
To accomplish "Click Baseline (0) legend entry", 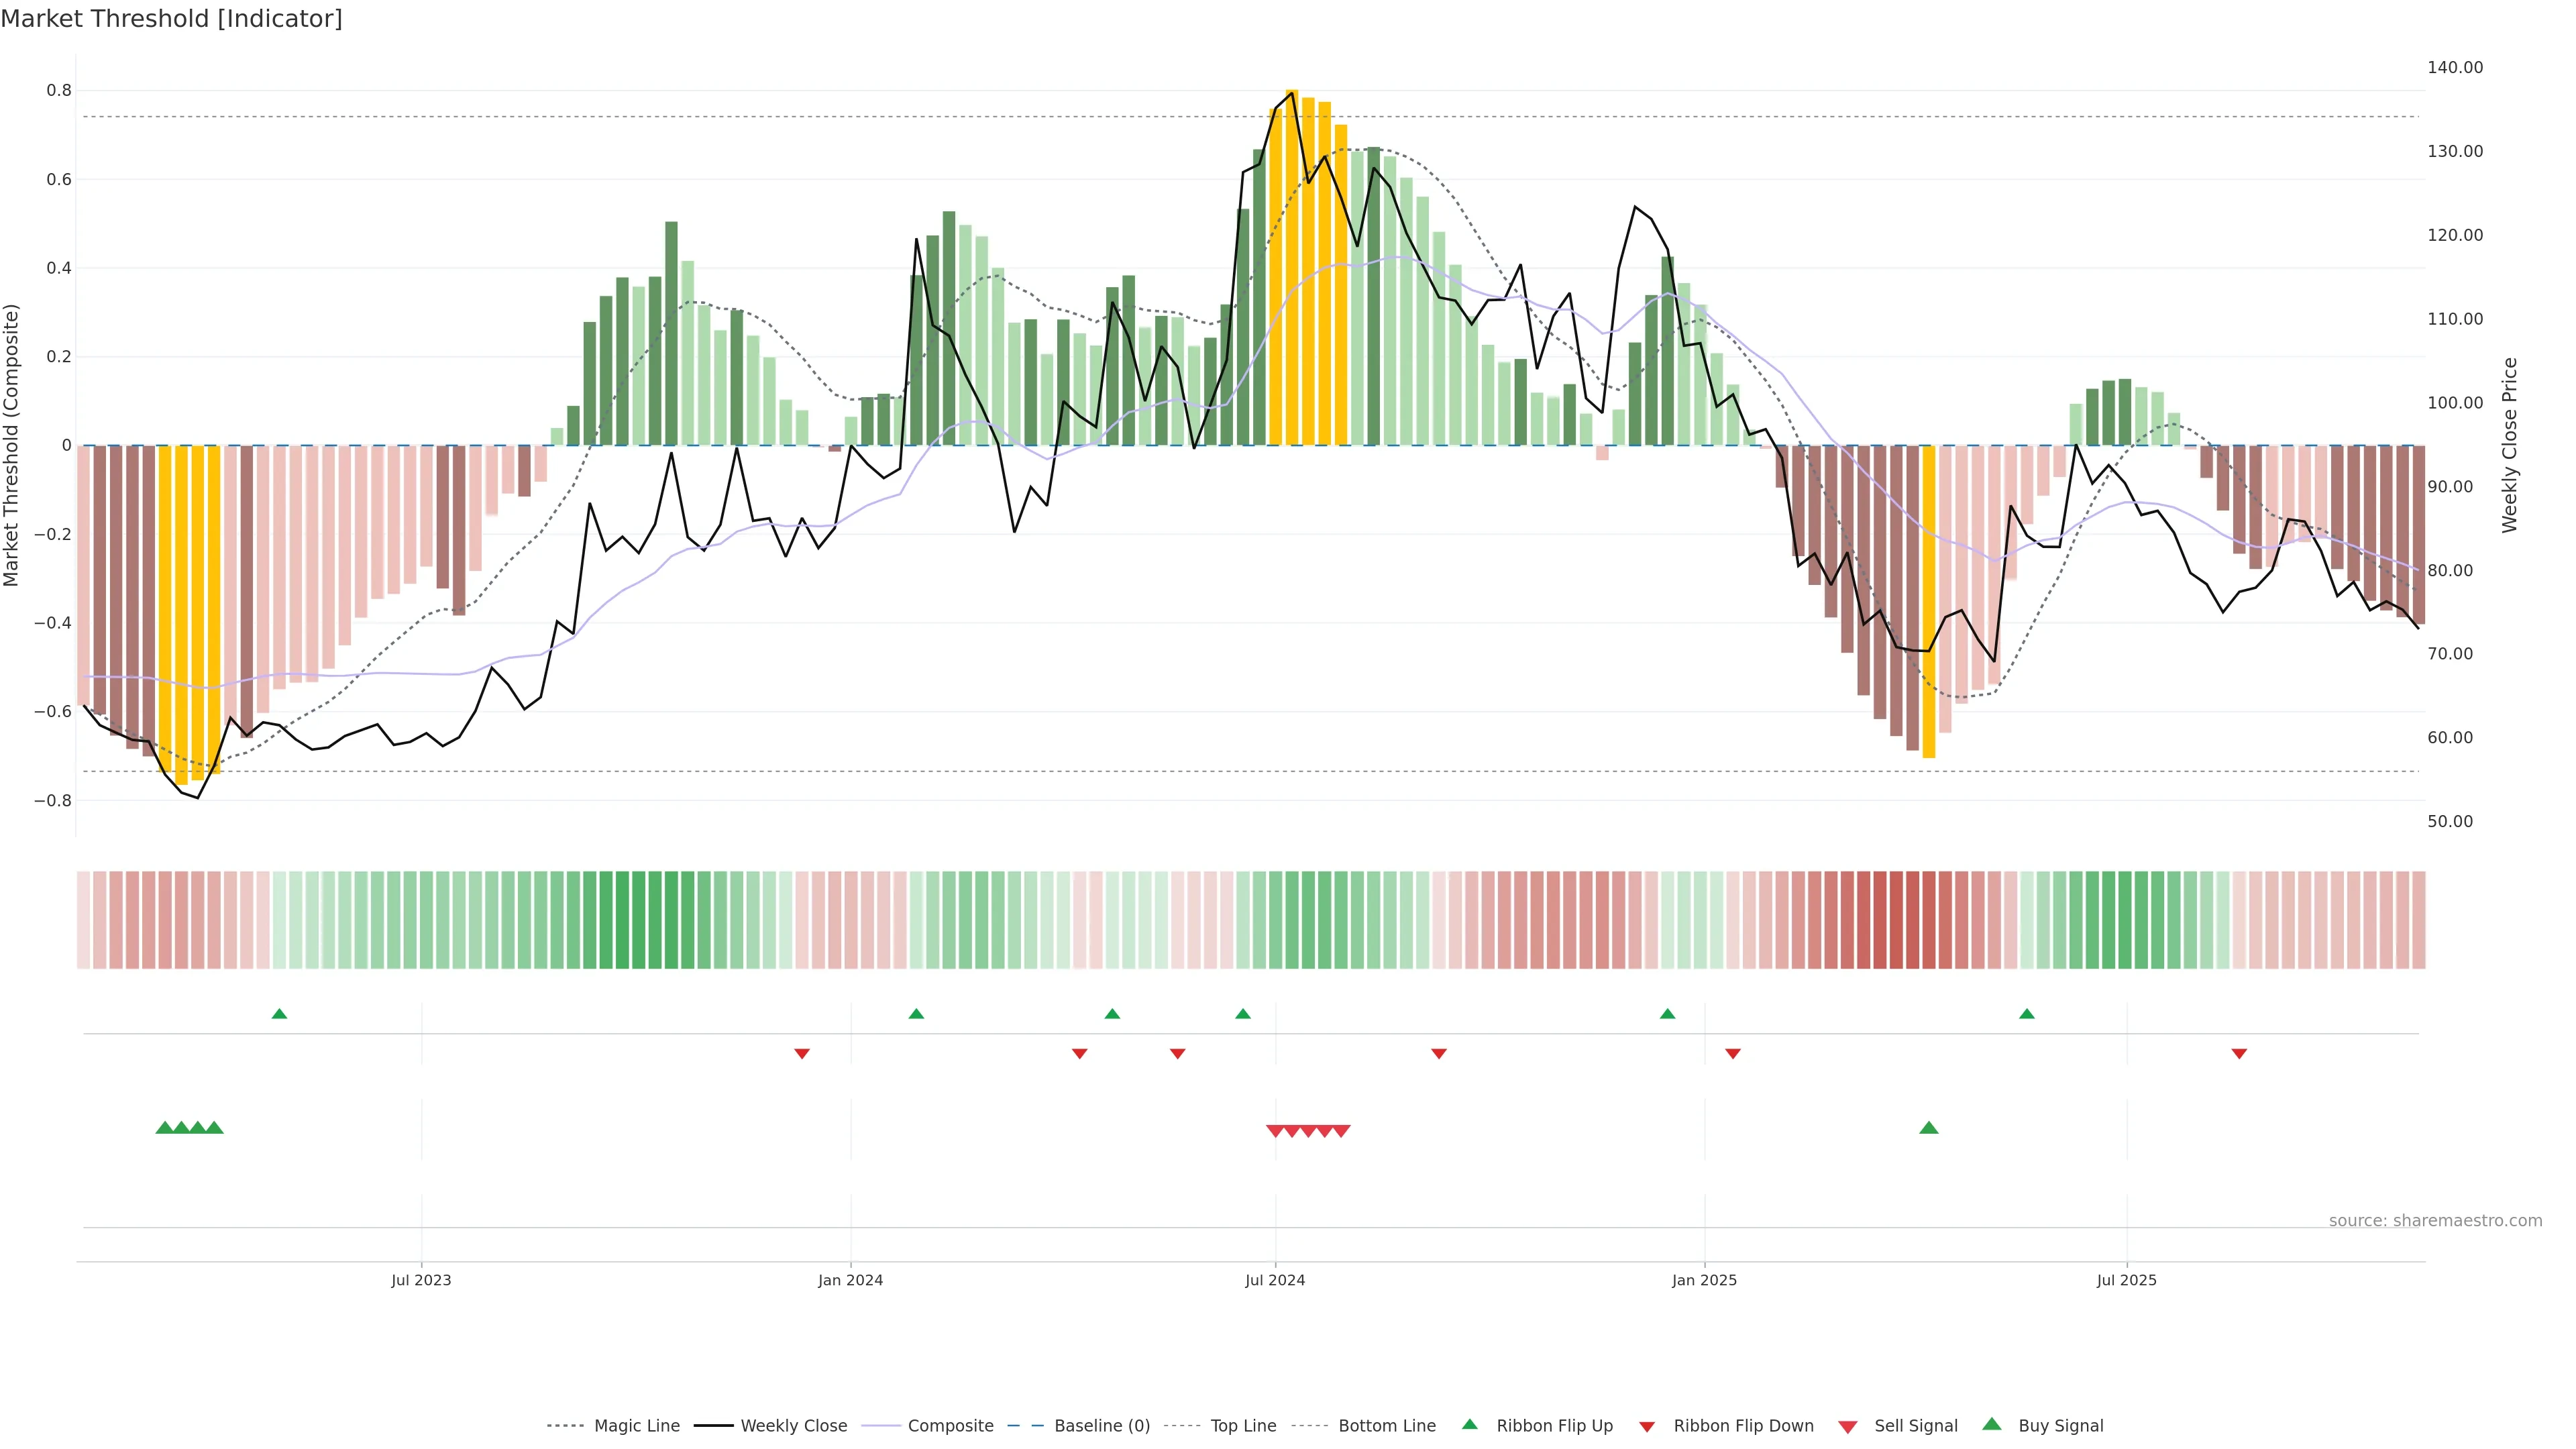I will 1101,1426.
